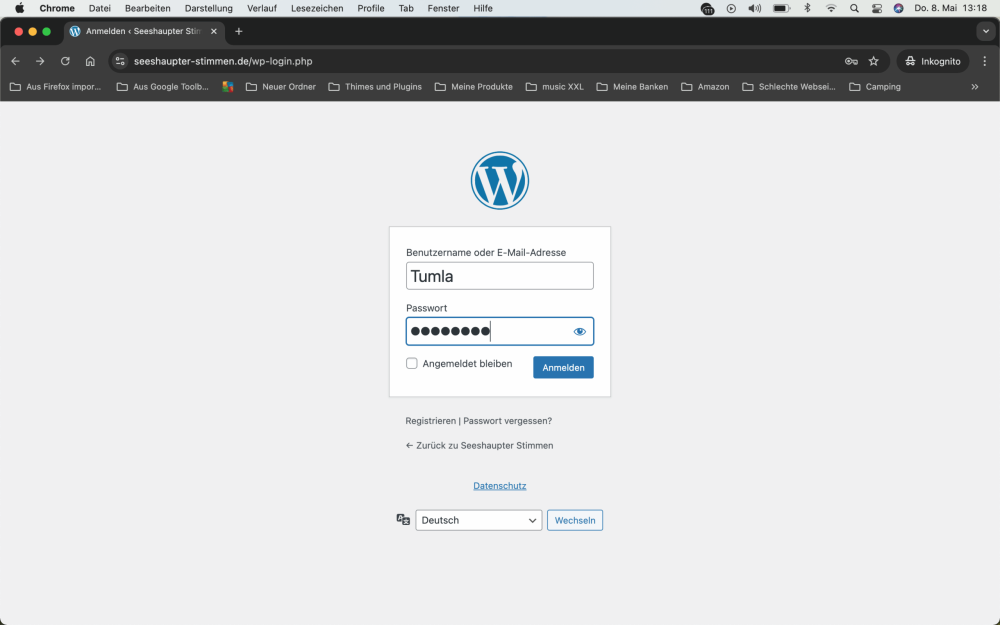This screenshot has height=625, width=1000.
Task: Open the Apple menu
Action: click(19, 8)
